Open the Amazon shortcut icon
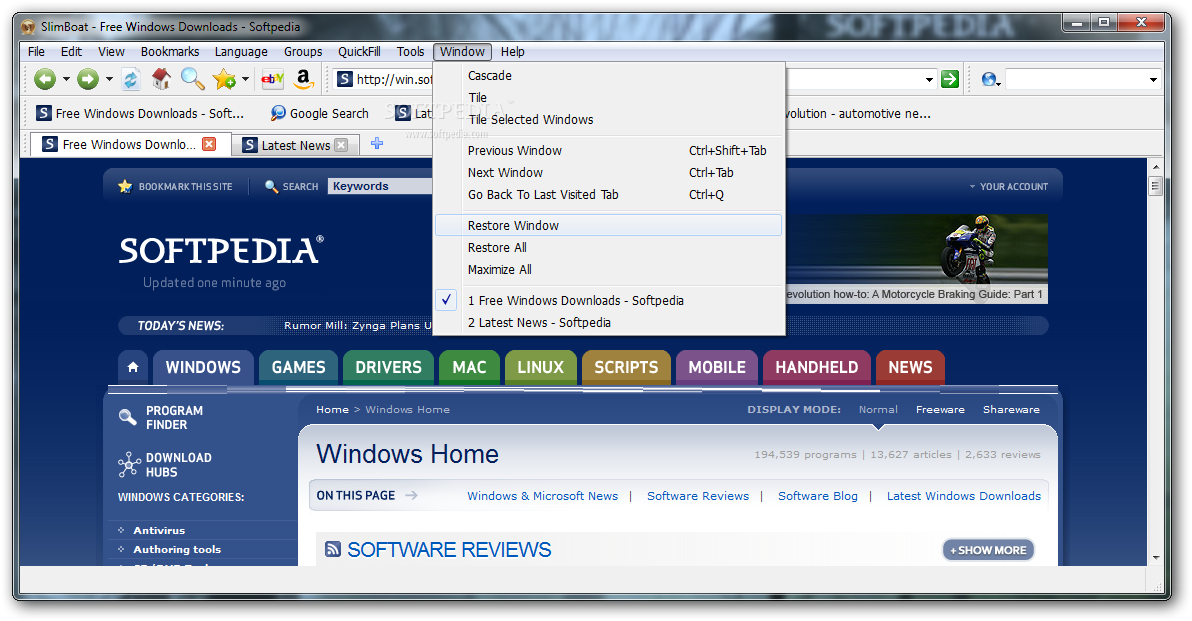This screenshot has height=621, width=1192. 303,78
